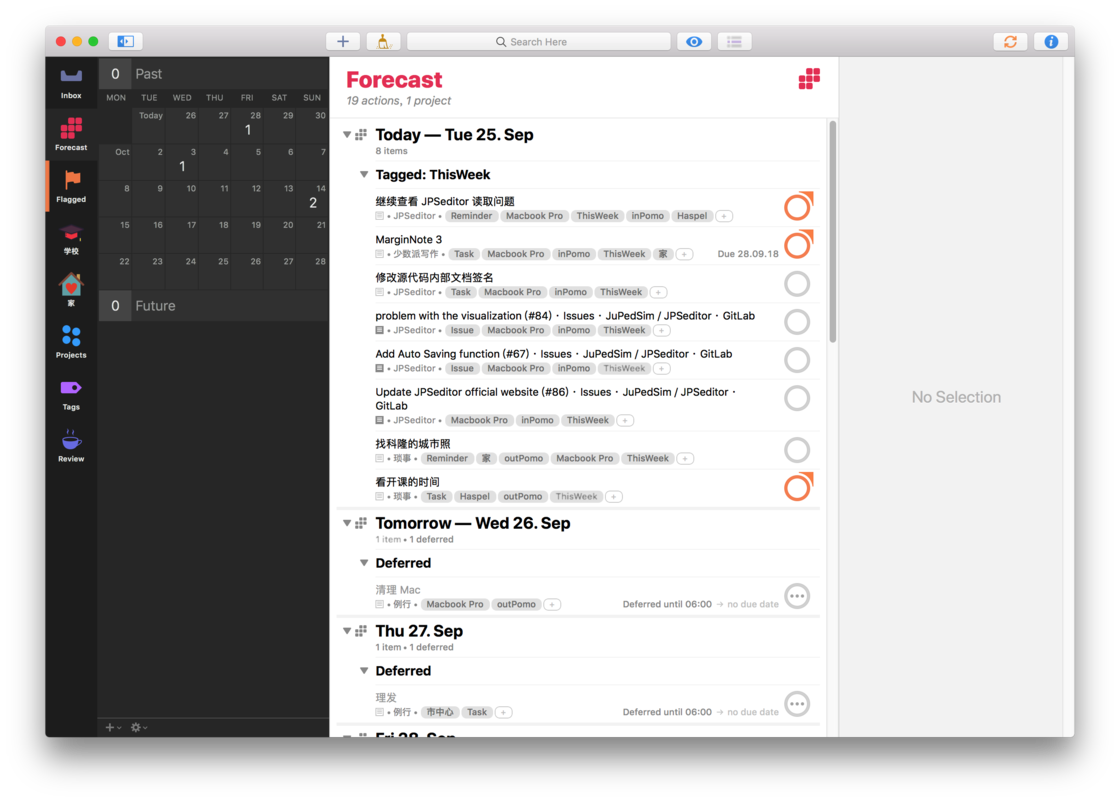Open the Projects perspective

[71, 341]
